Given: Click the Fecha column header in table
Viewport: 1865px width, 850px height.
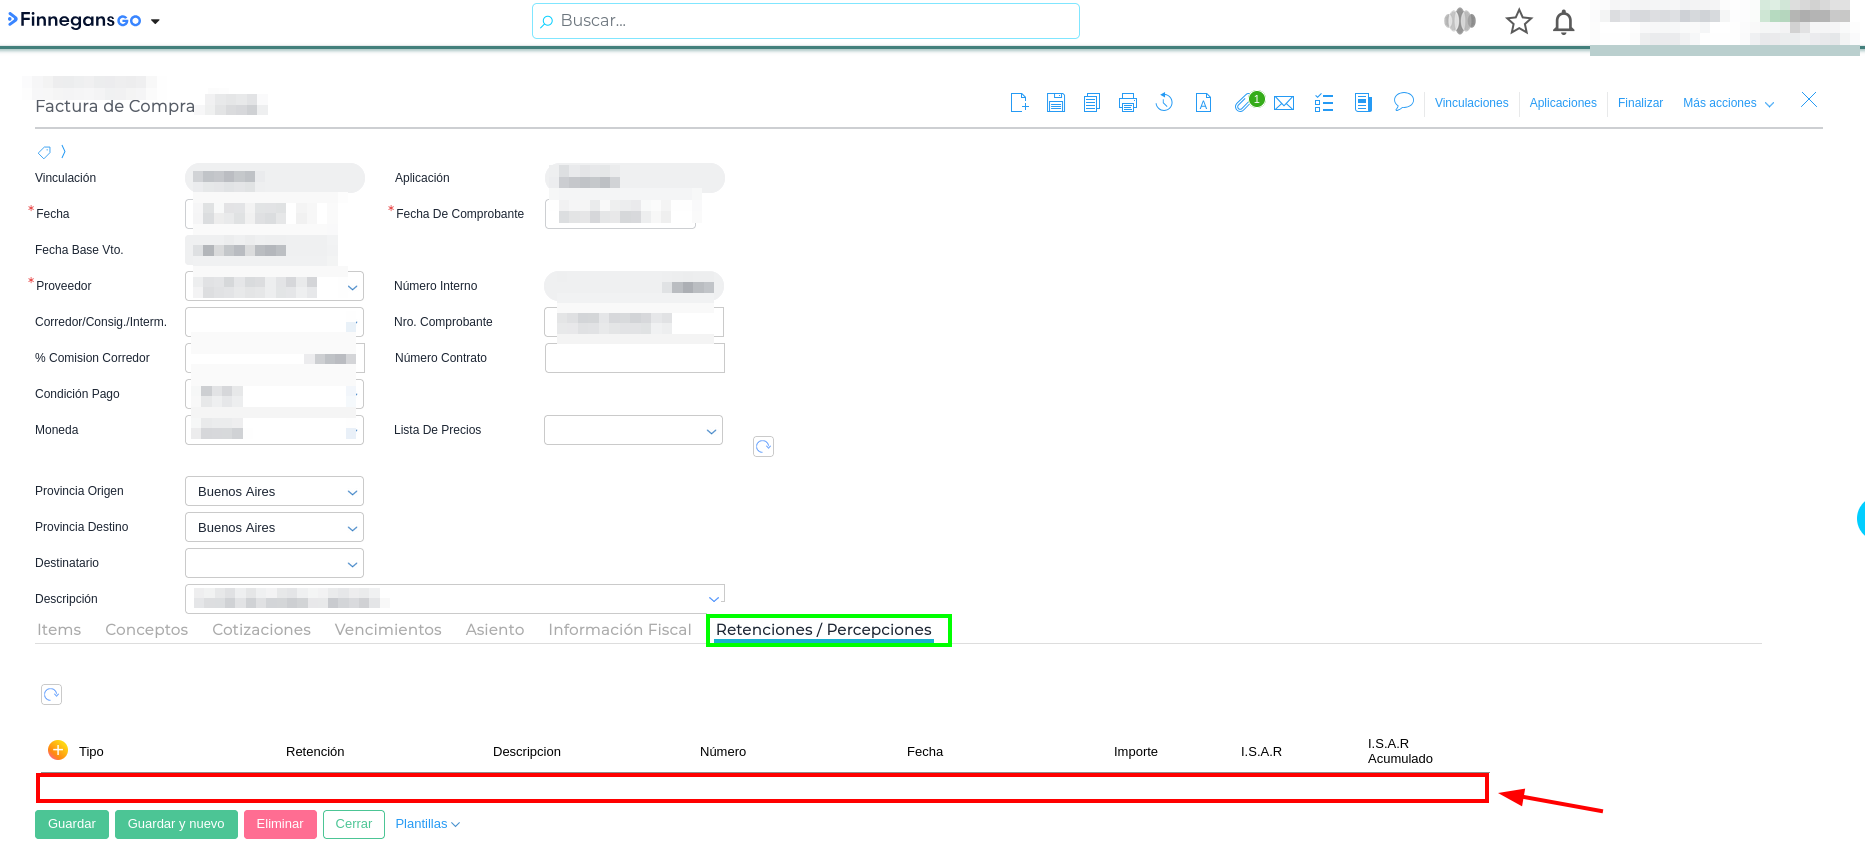Looking at the screenshot, I should tap(925, 752).
